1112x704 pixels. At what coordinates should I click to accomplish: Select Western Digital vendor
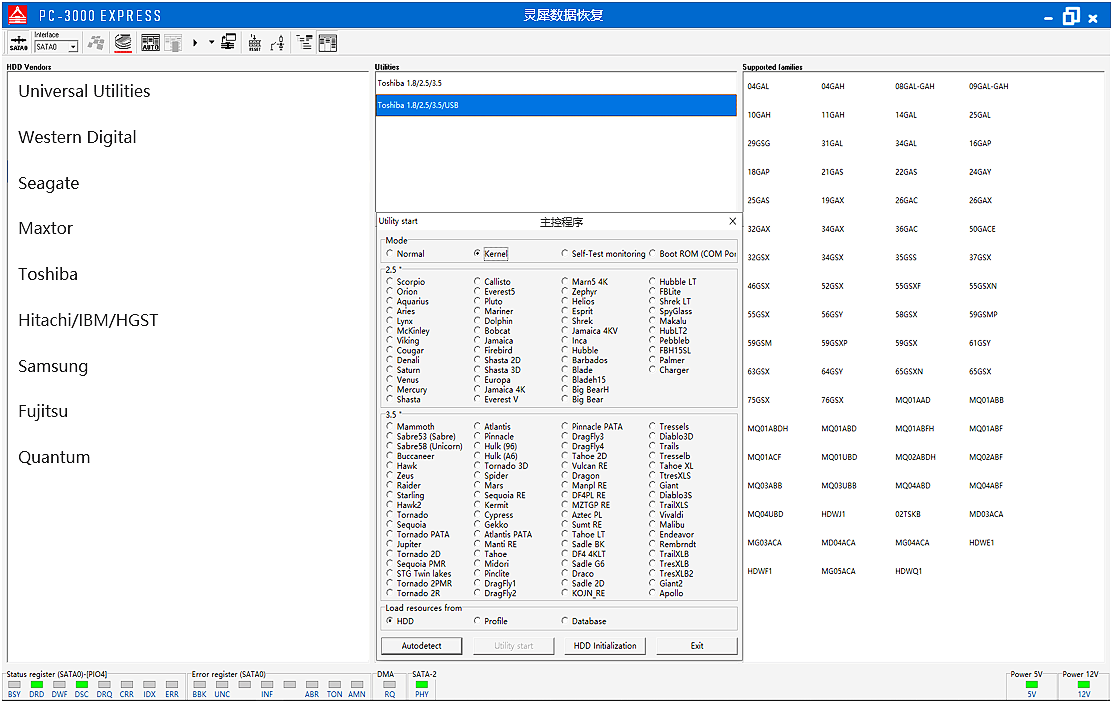[77, 138]
